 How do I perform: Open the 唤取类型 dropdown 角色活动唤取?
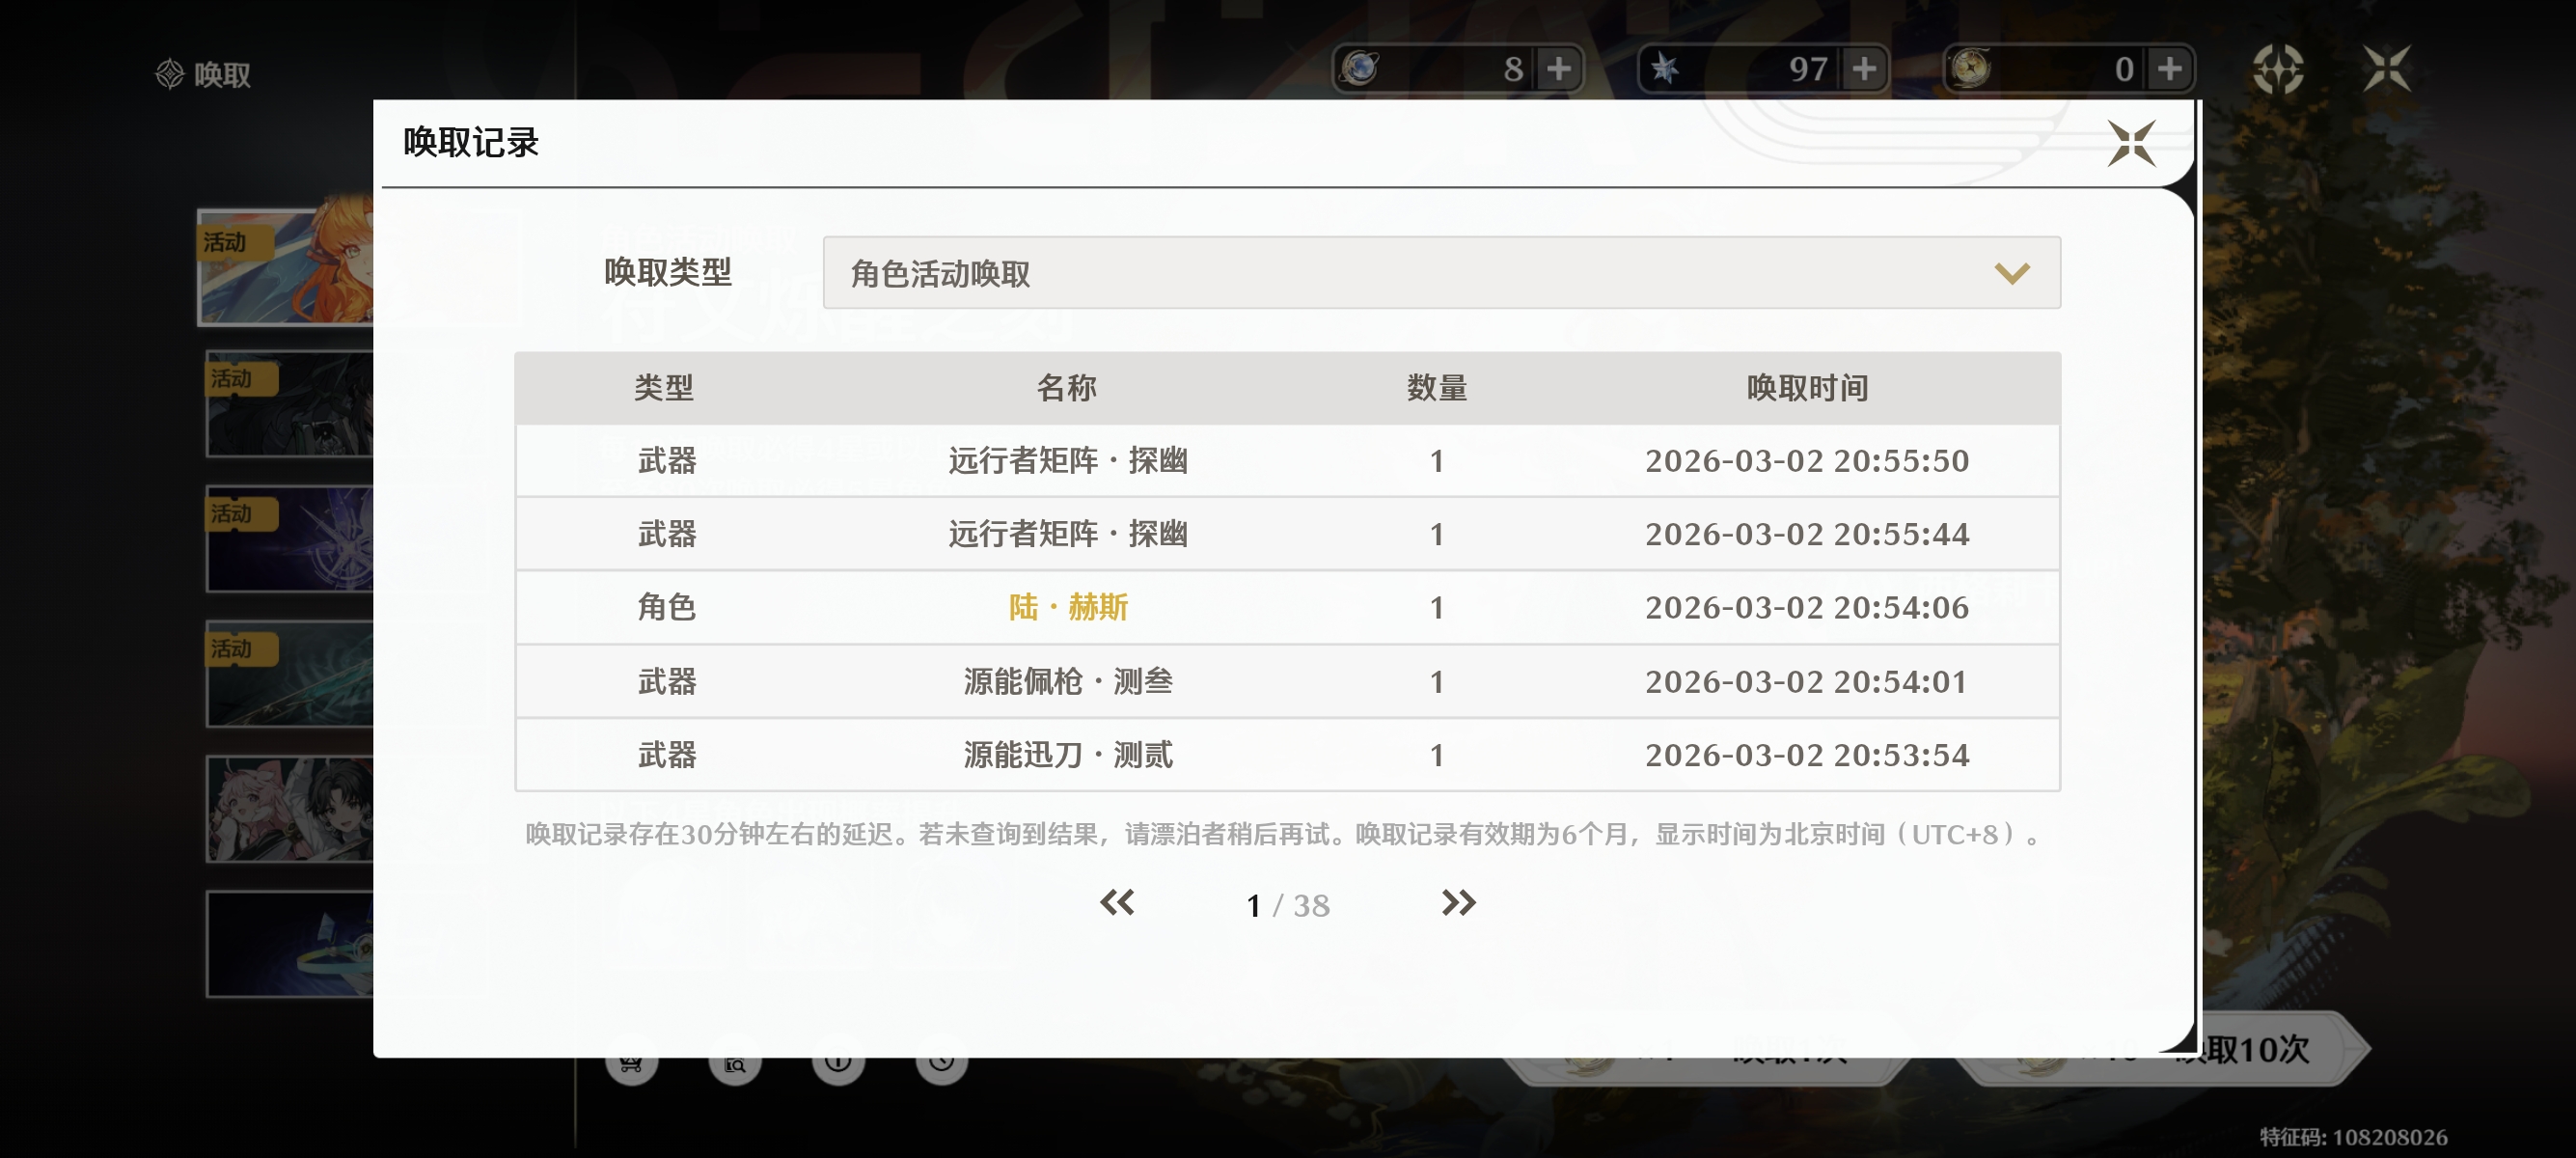pyautogui.click(x=1440, y=273)
